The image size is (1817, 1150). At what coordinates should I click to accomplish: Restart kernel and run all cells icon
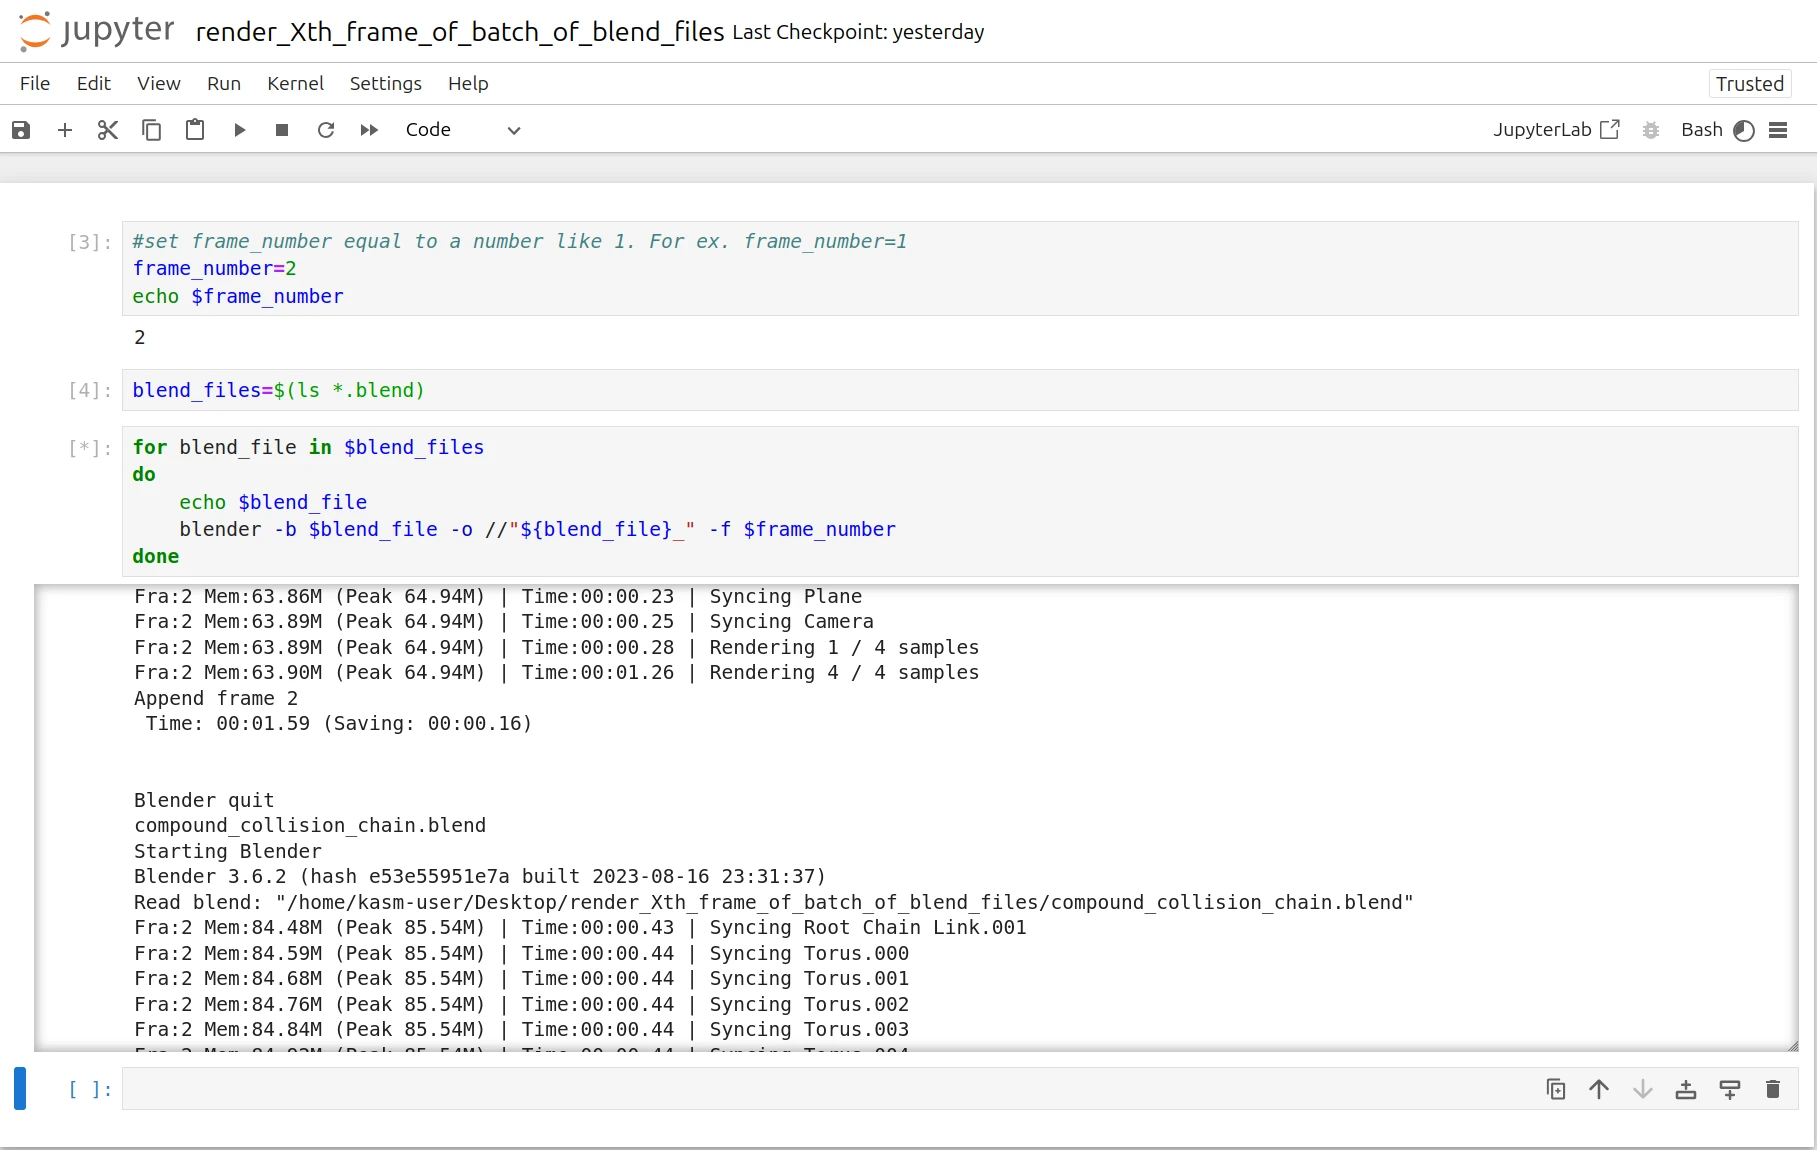coord(369,130)
